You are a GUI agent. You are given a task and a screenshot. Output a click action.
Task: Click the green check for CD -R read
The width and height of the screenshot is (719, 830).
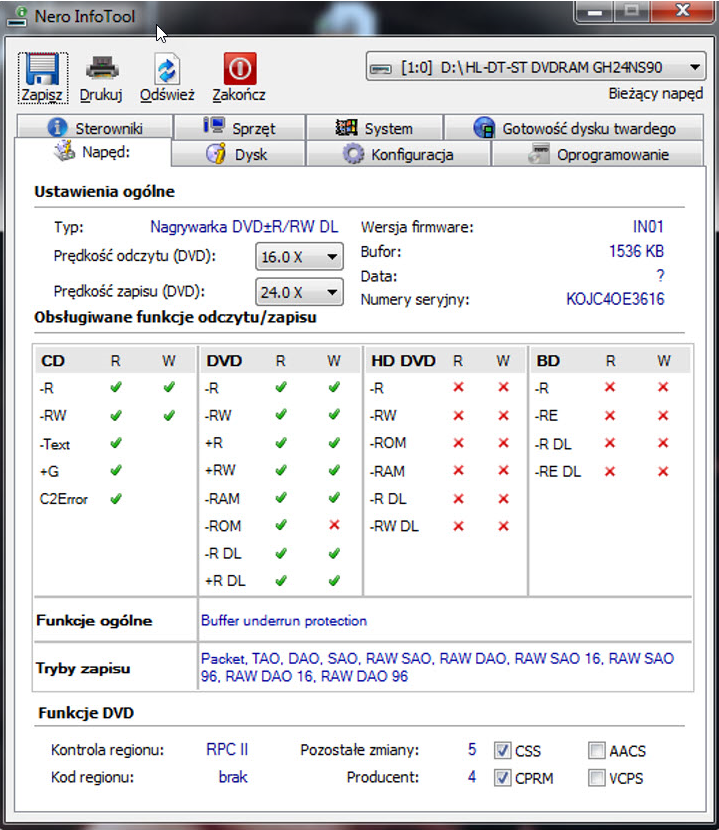click(x=116, y=387)
